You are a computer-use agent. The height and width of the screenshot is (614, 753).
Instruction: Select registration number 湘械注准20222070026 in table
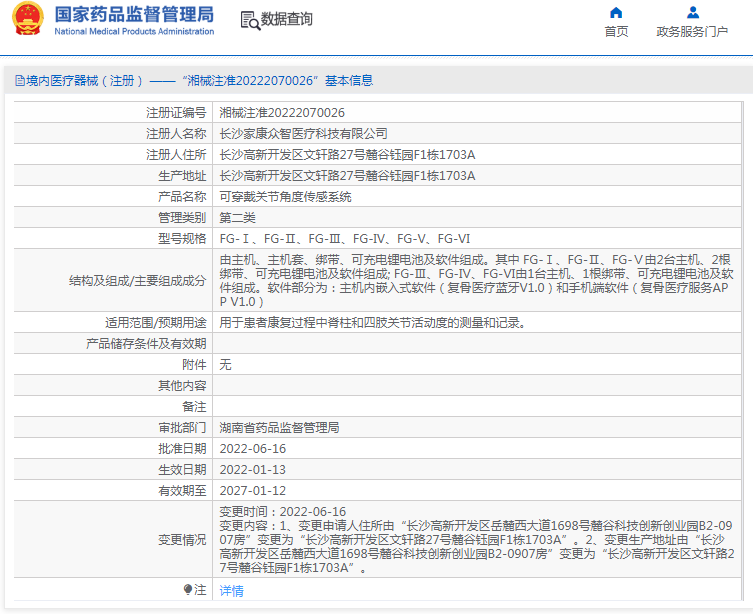[282, 113]
